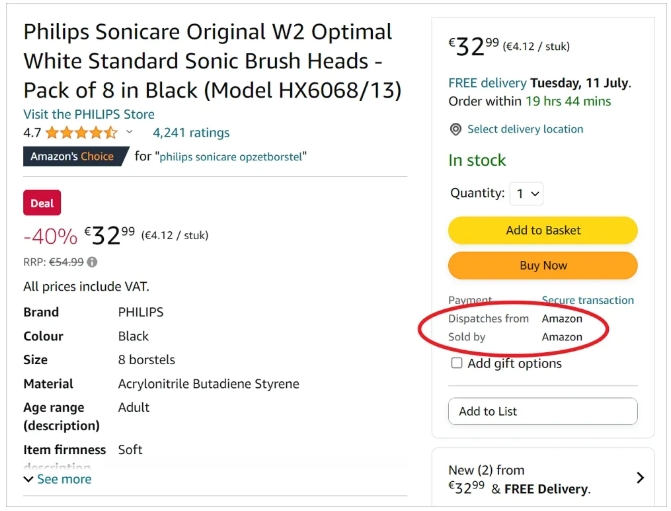Click the Add to List button
This screenshot has height=511, width=671.
click(542, 411)
